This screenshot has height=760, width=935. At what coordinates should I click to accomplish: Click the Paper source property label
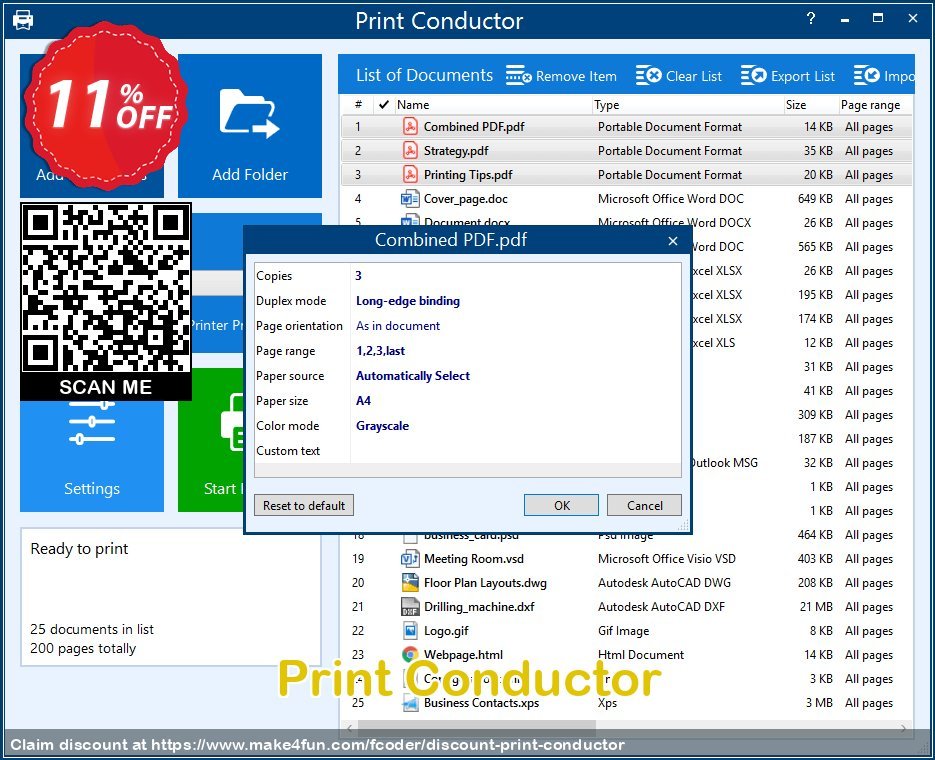pos(290,376)
